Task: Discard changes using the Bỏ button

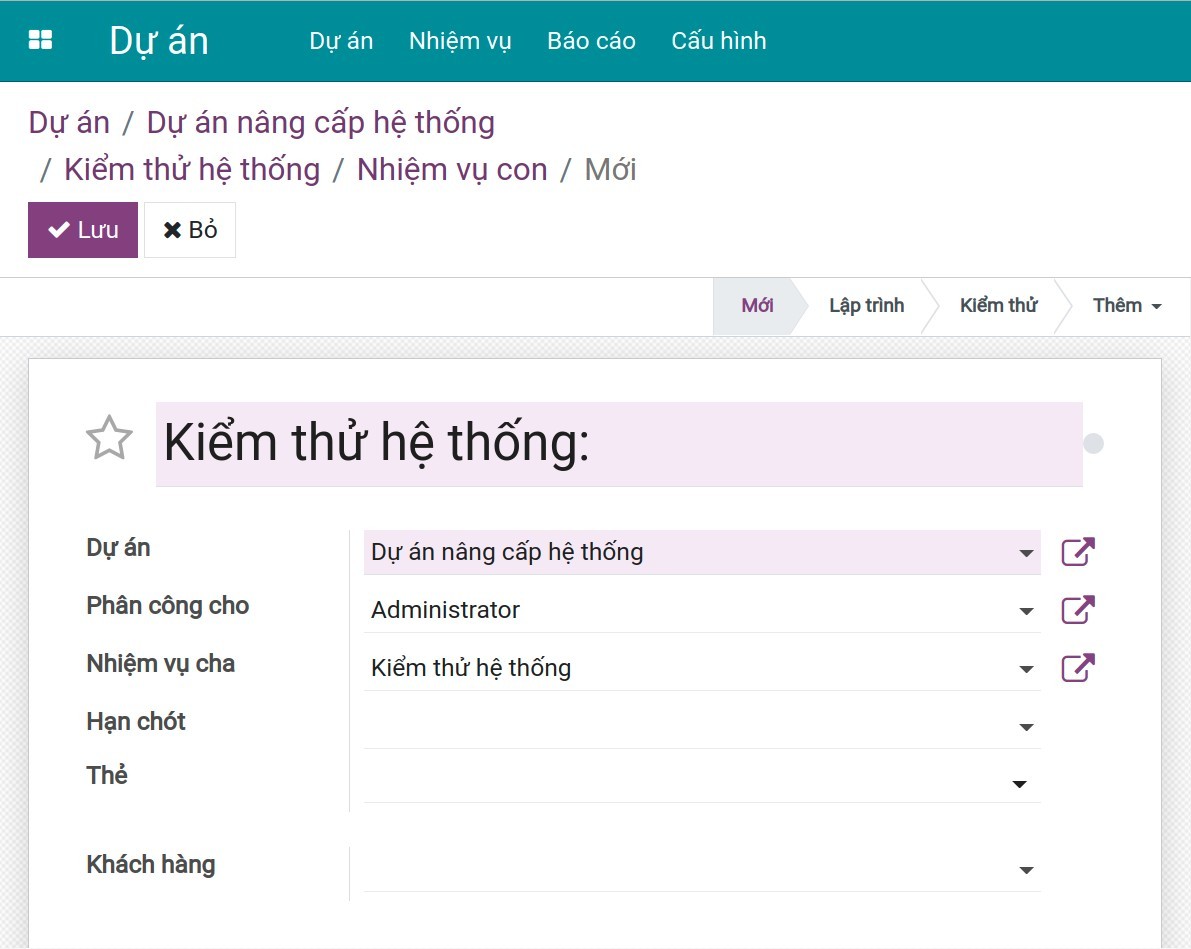Action: 189,229
